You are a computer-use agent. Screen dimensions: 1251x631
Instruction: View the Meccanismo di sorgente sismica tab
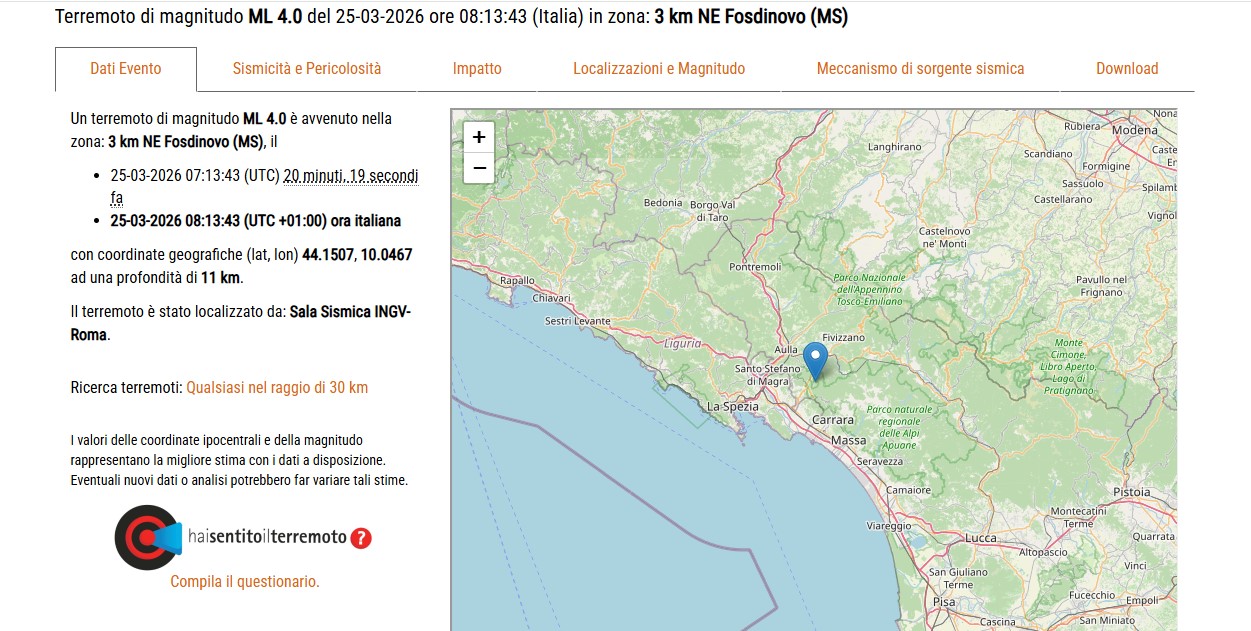point(919,68)
